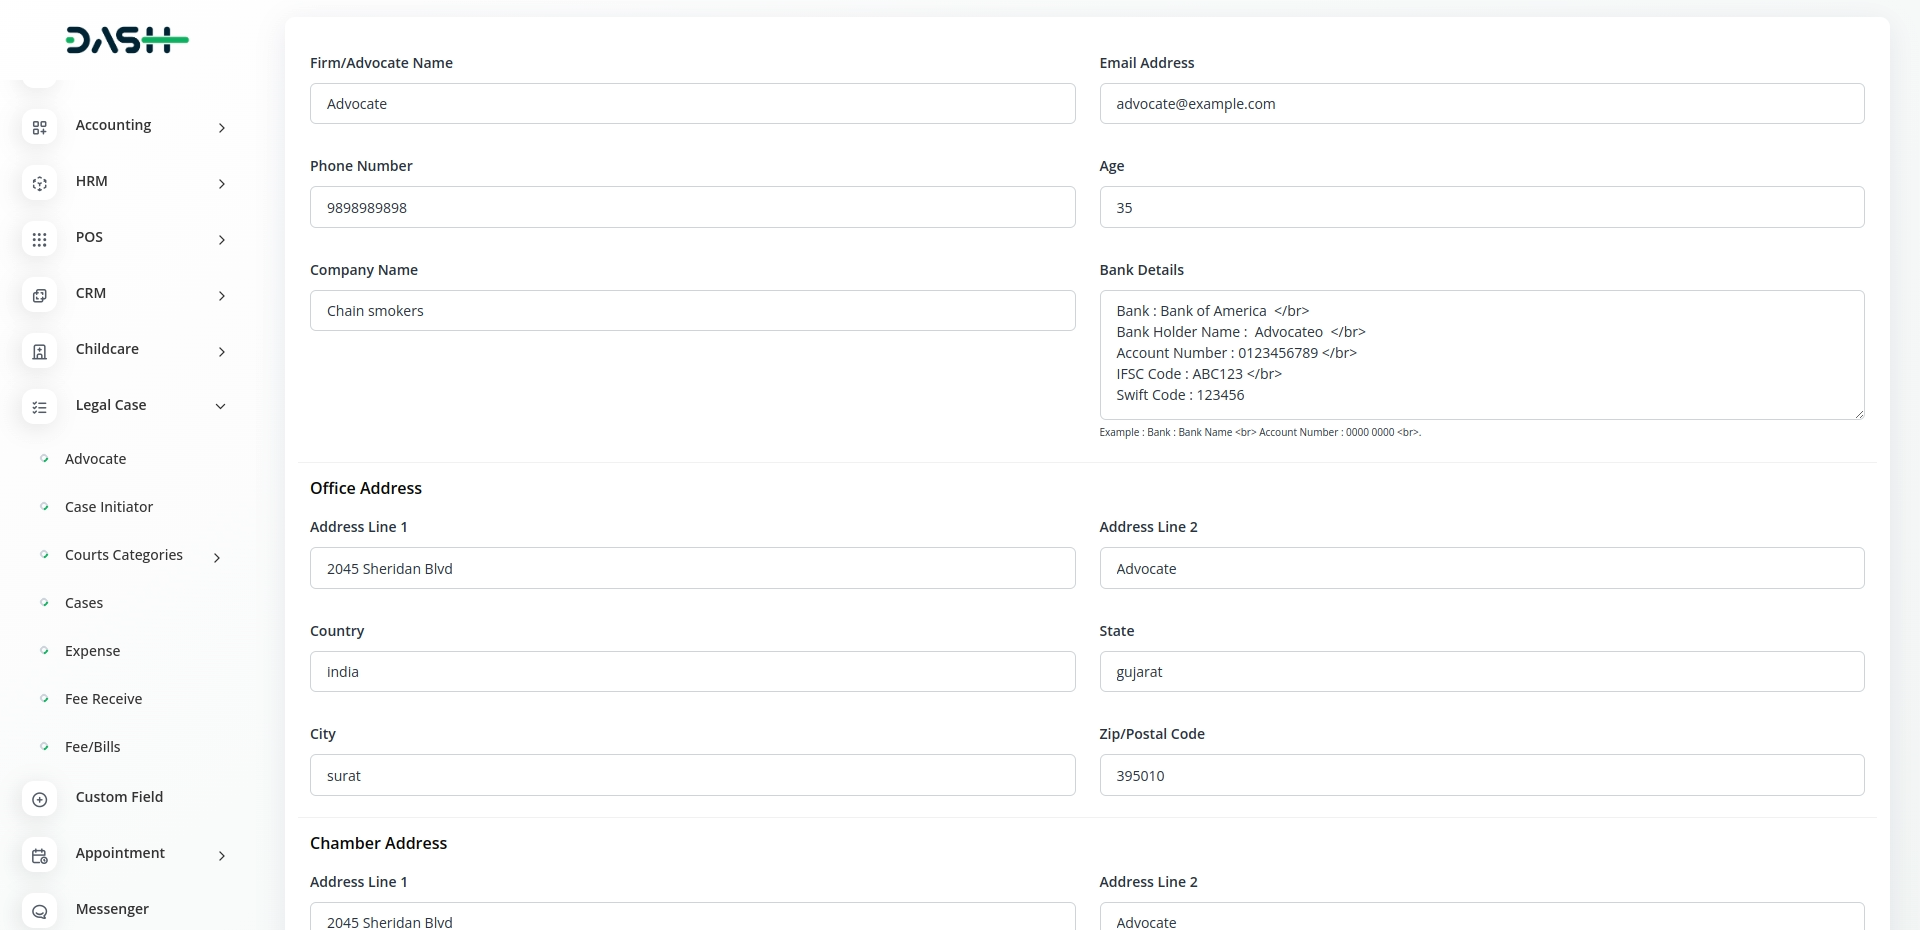Open the Advocate submenu item
This screenshot has height=930, width=1920.
point(95,459)
